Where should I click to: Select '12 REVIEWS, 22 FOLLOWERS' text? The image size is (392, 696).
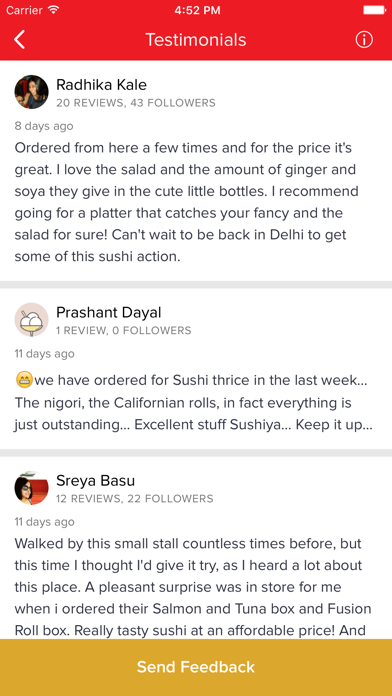[x=135, y=499]
